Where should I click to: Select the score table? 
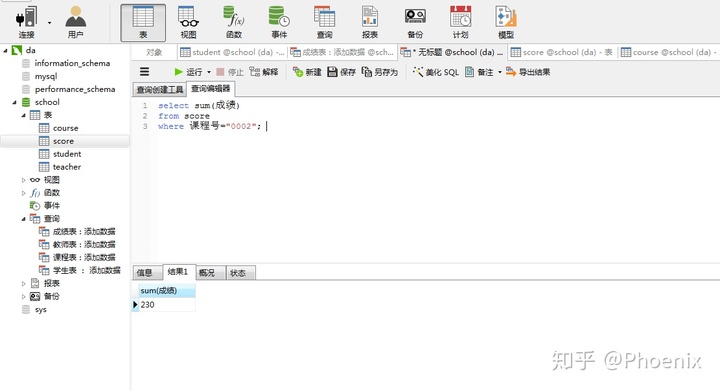63,141
